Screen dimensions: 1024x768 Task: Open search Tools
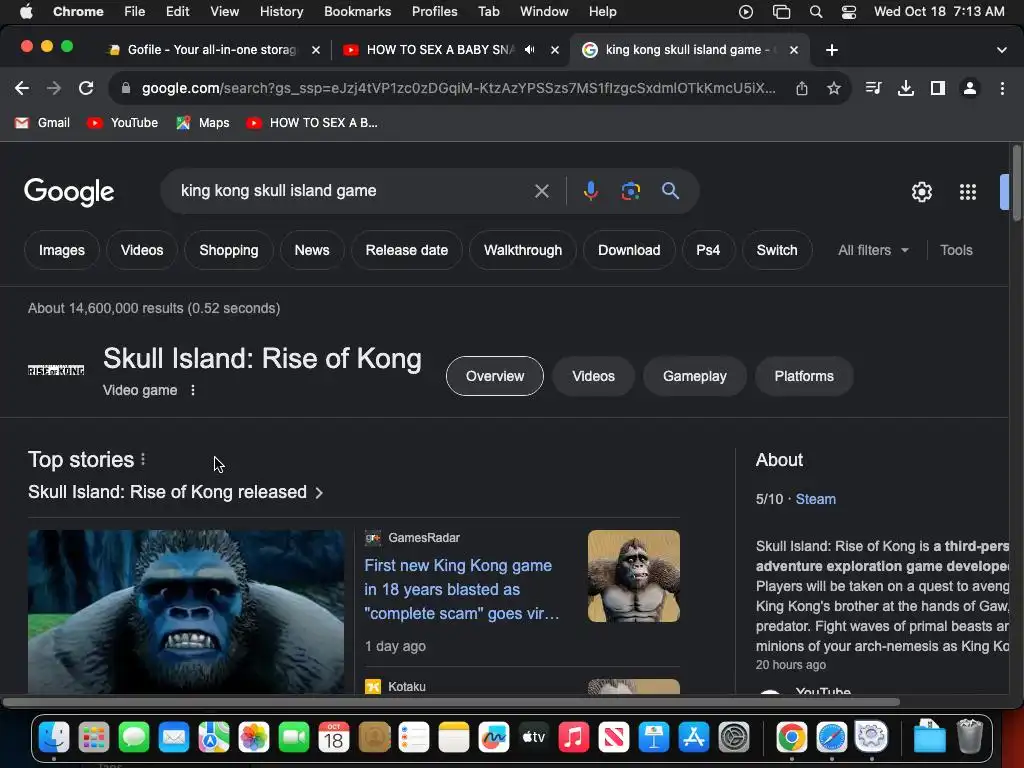point(956,250)
